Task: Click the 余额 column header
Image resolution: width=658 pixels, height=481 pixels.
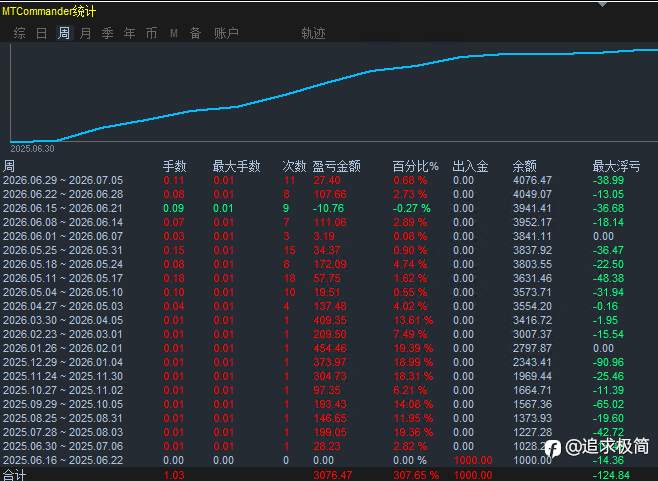Action: coord(525,166)
